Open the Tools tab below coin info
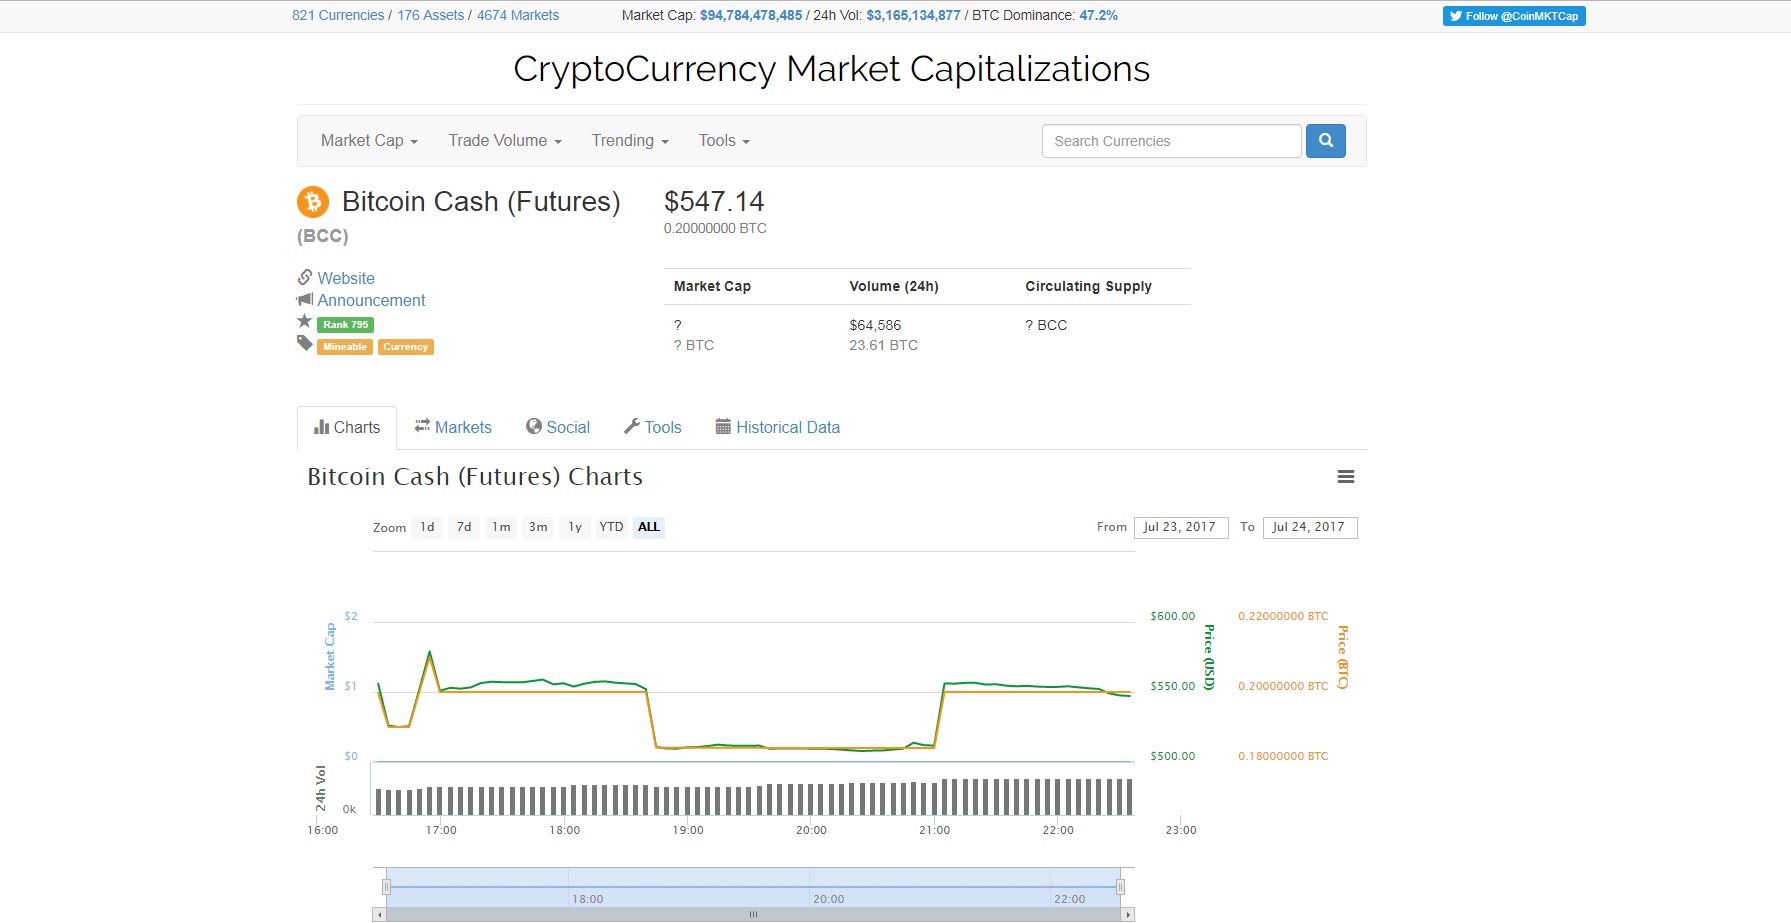The image size is (1791, 923). [x=653, y=427]
